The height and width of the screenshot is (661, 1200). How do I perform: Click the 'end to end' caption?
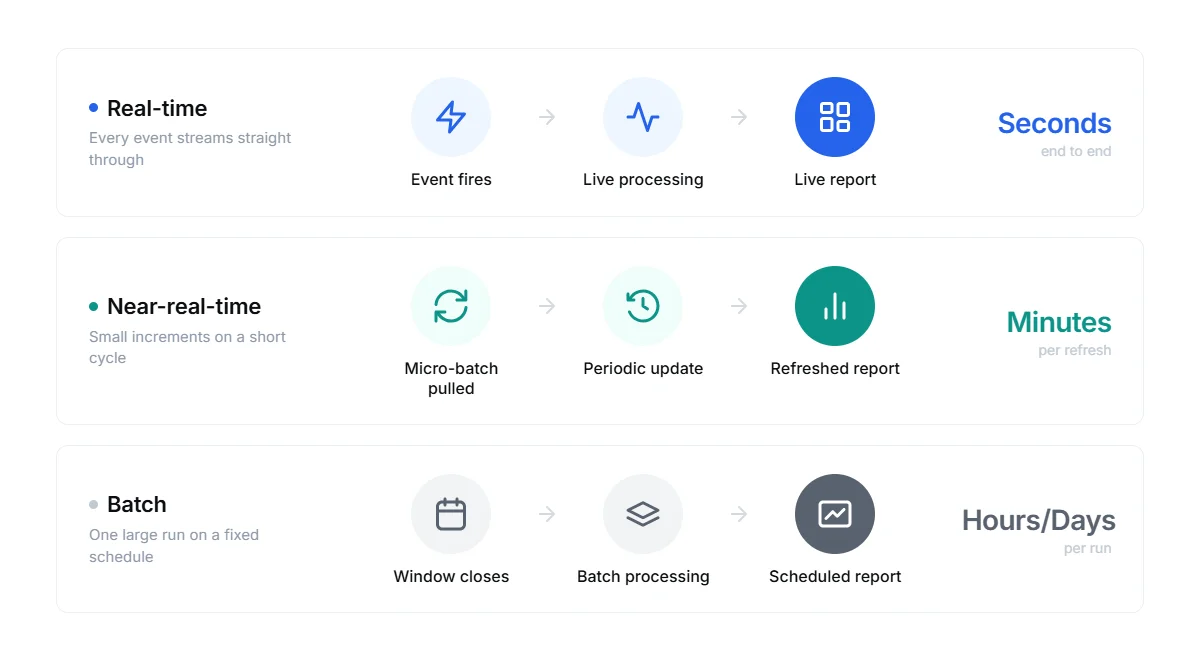pyautogui.click(x=1076, y=151)
